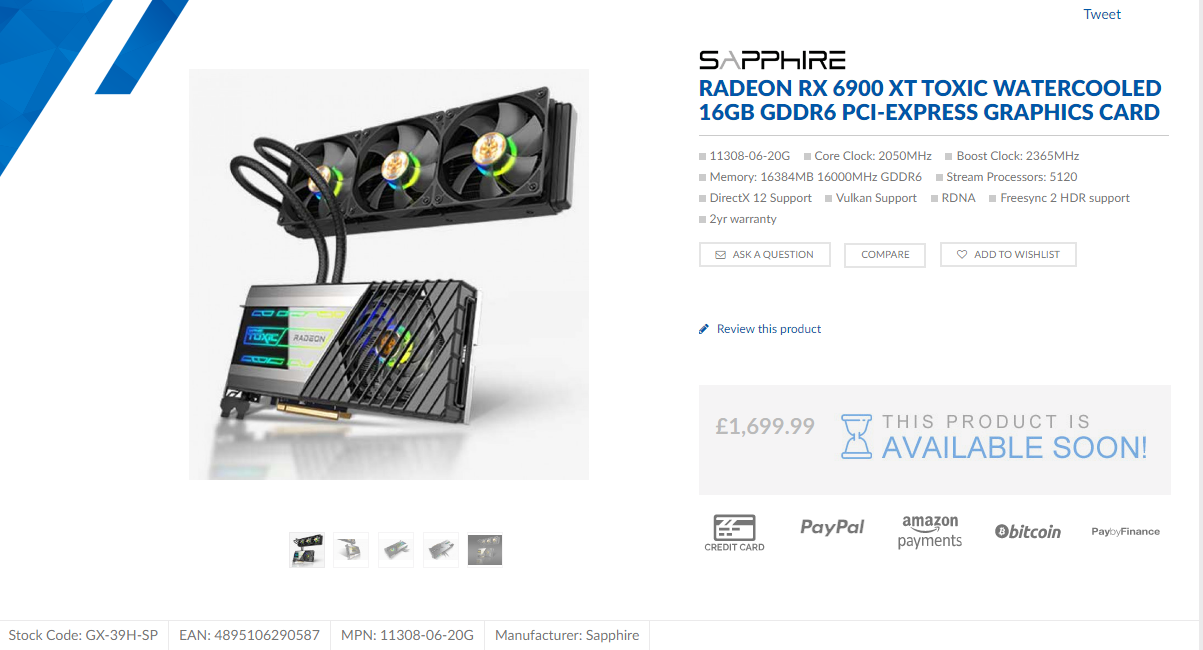Select the first product thumbnail
The height and width of the screenshot is (650, 1203).
coord(307,550)
